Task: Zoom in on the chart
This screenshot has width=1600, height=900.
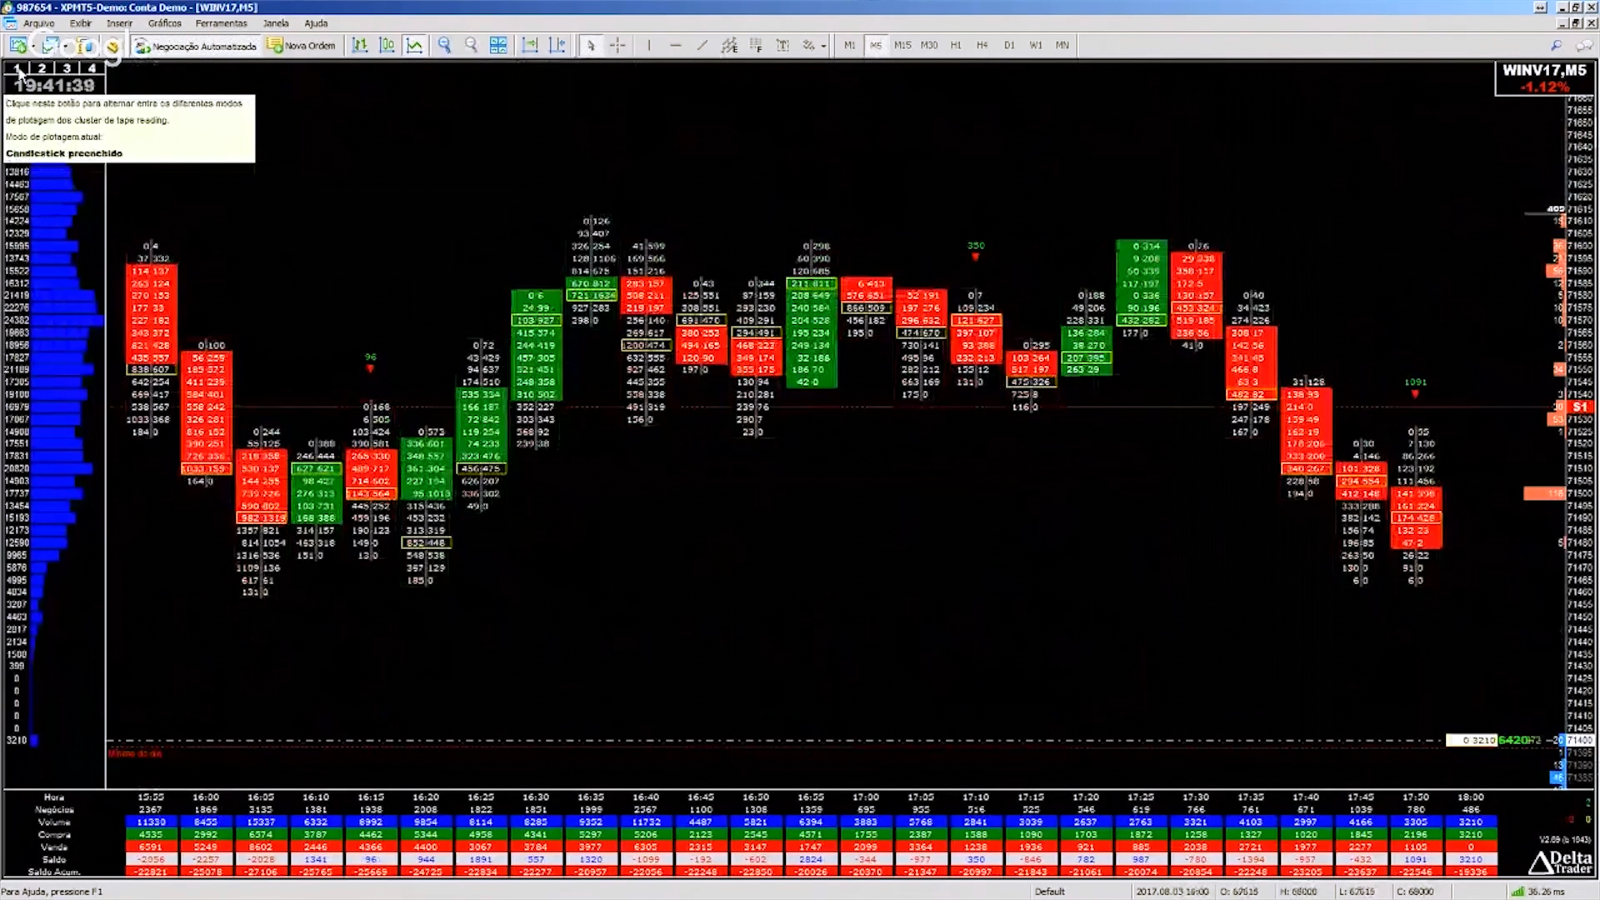Action: pos(444,46)
